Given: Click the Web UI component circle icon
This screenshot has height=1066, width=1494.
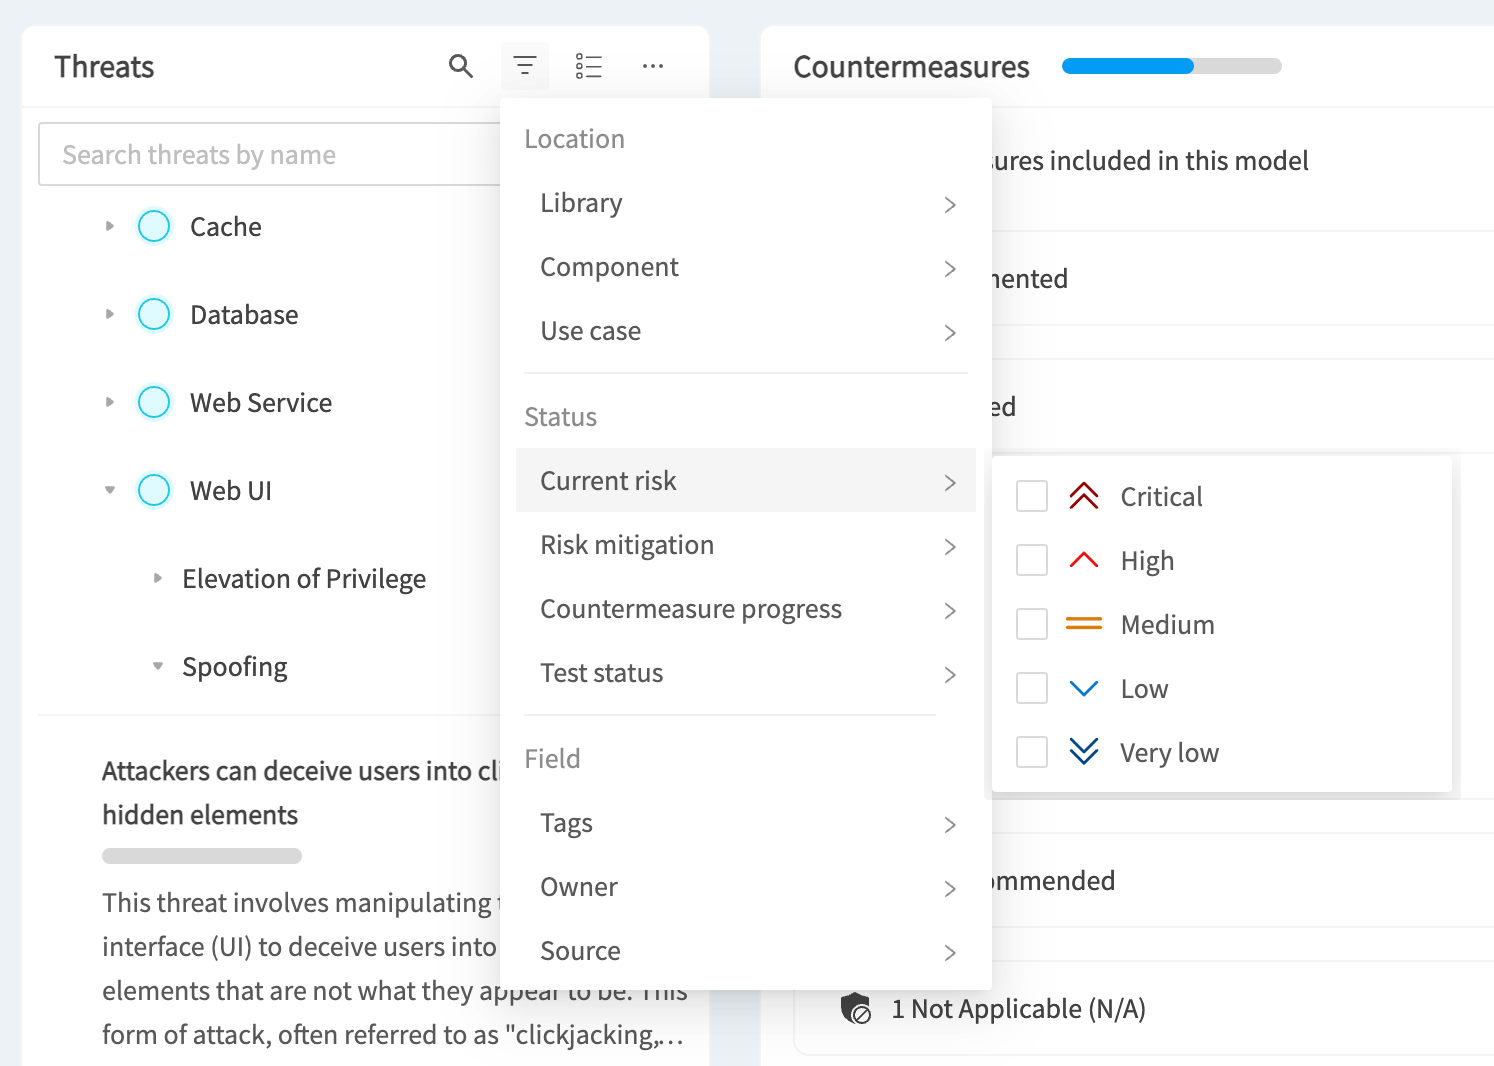Looking at the screenshot, I should click(x=154, y=490).
